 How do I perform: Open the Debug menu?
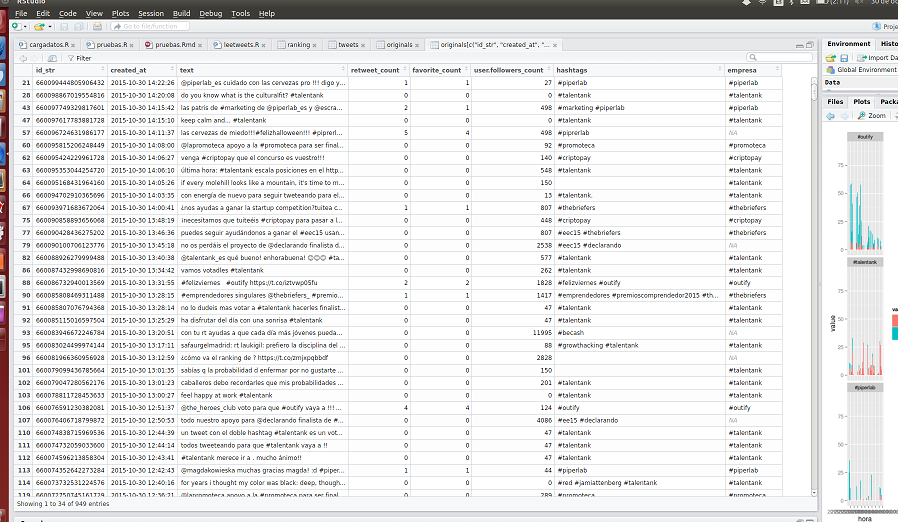(x=211, y=13)
